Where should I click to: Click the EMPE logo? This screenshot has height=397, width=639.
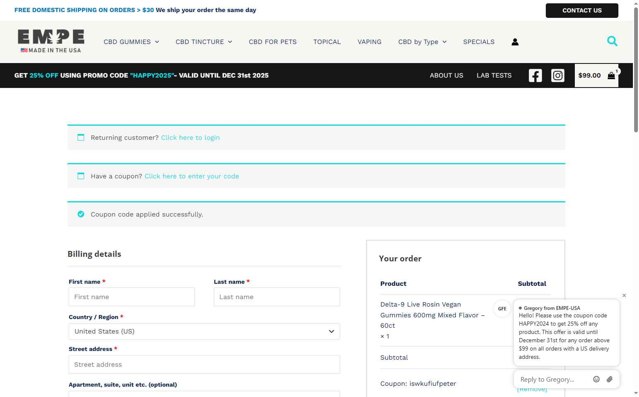[51, 41]
